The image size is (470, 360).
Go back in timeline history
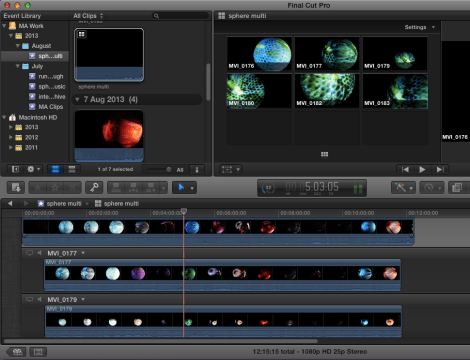tap(10, 203)
